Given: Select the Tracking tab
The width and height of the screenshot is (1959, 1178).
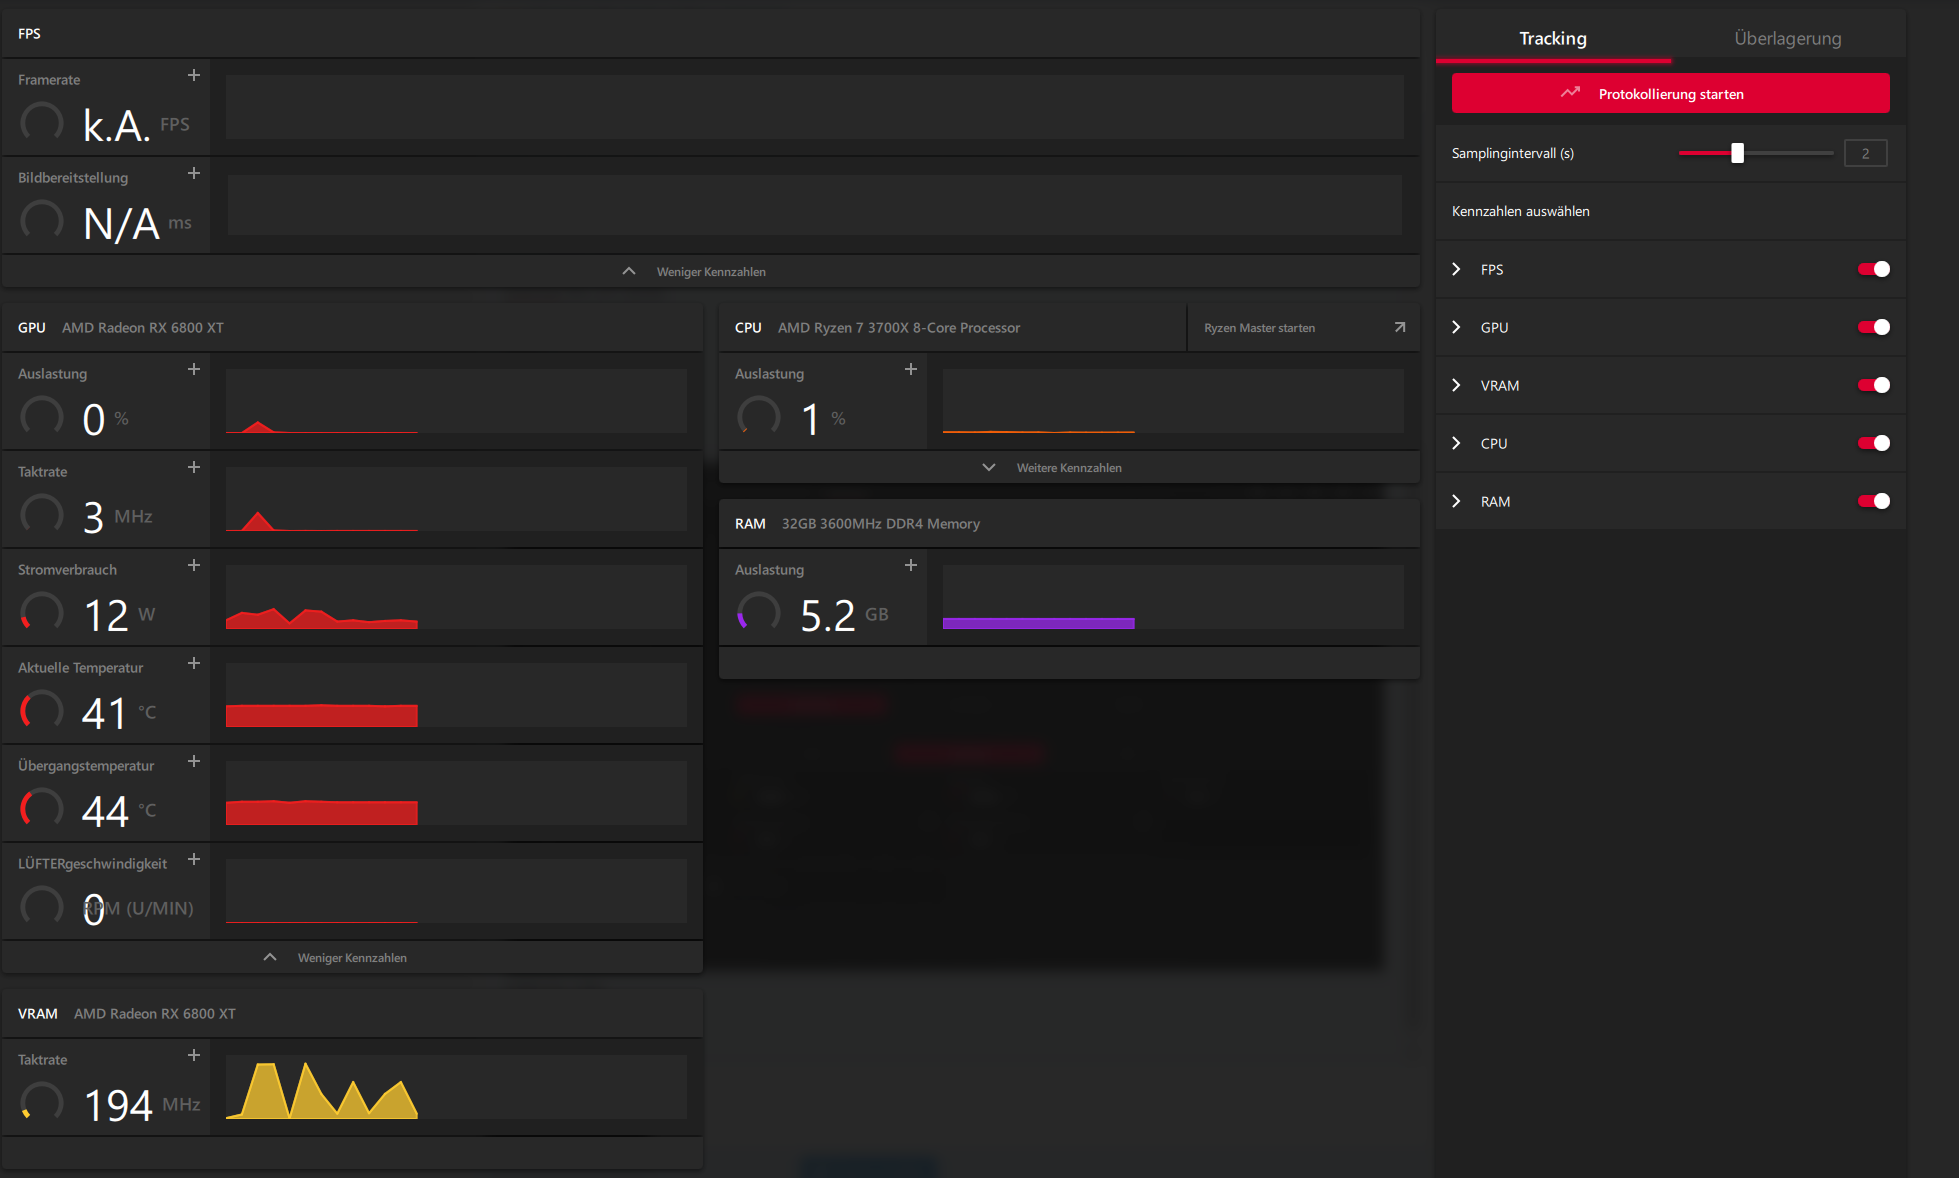Looking at the screenshot, I should tap(1552, 39).
